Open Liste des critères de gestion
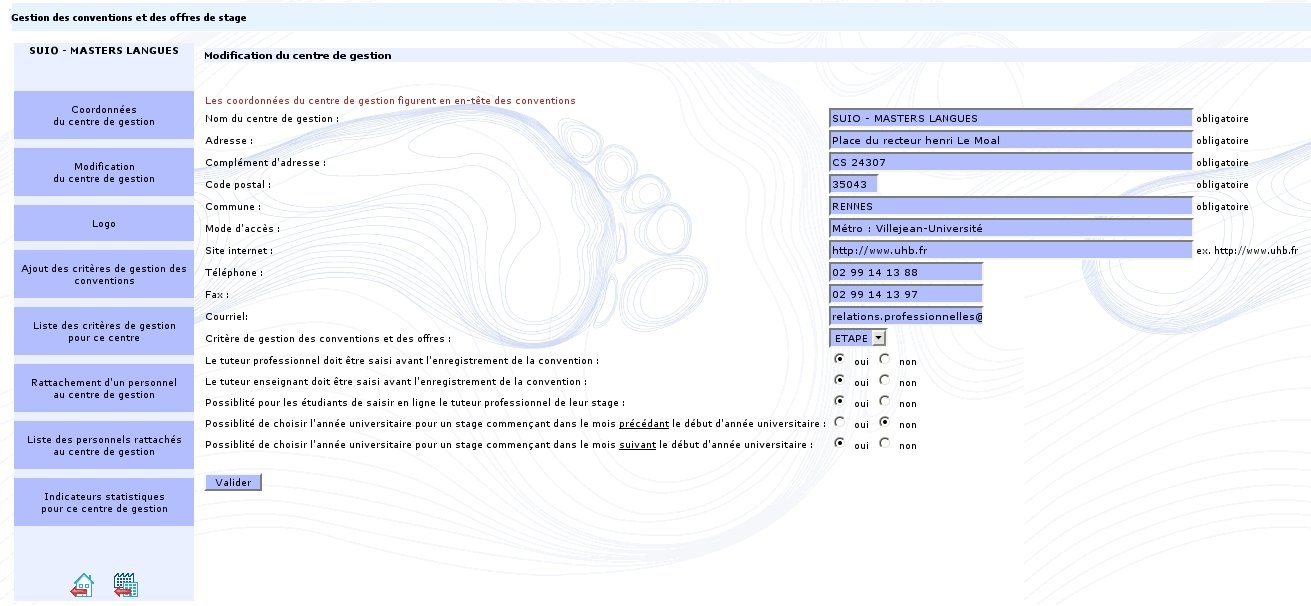1311x606 pixels. point(104,331)
